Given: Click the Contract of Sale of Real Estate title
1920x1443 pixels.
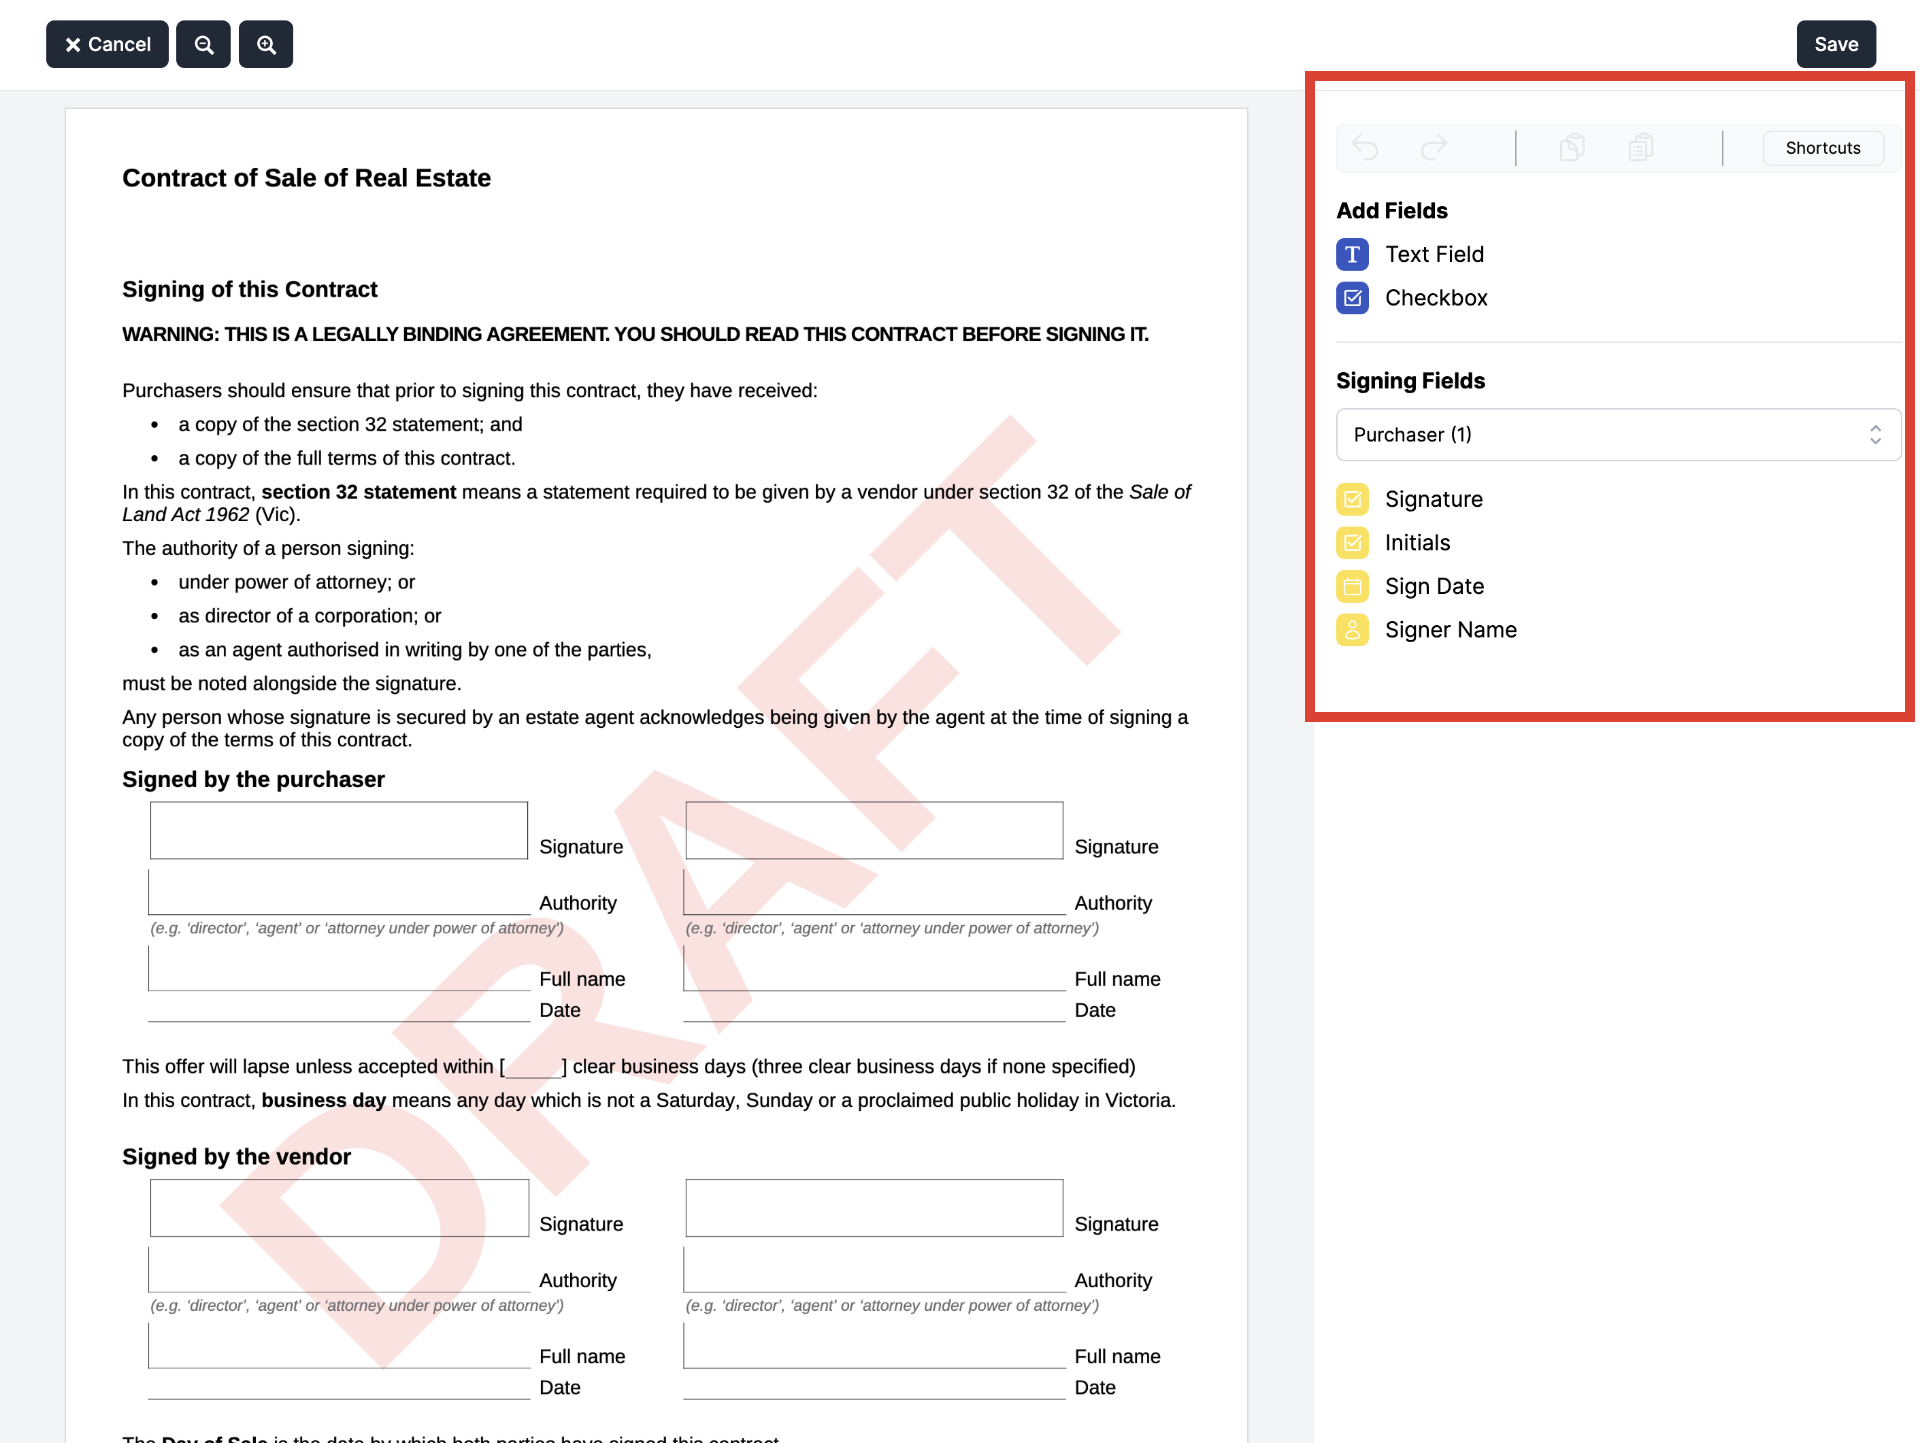Looking at the screenshot, I should click(x=306, y=178).
